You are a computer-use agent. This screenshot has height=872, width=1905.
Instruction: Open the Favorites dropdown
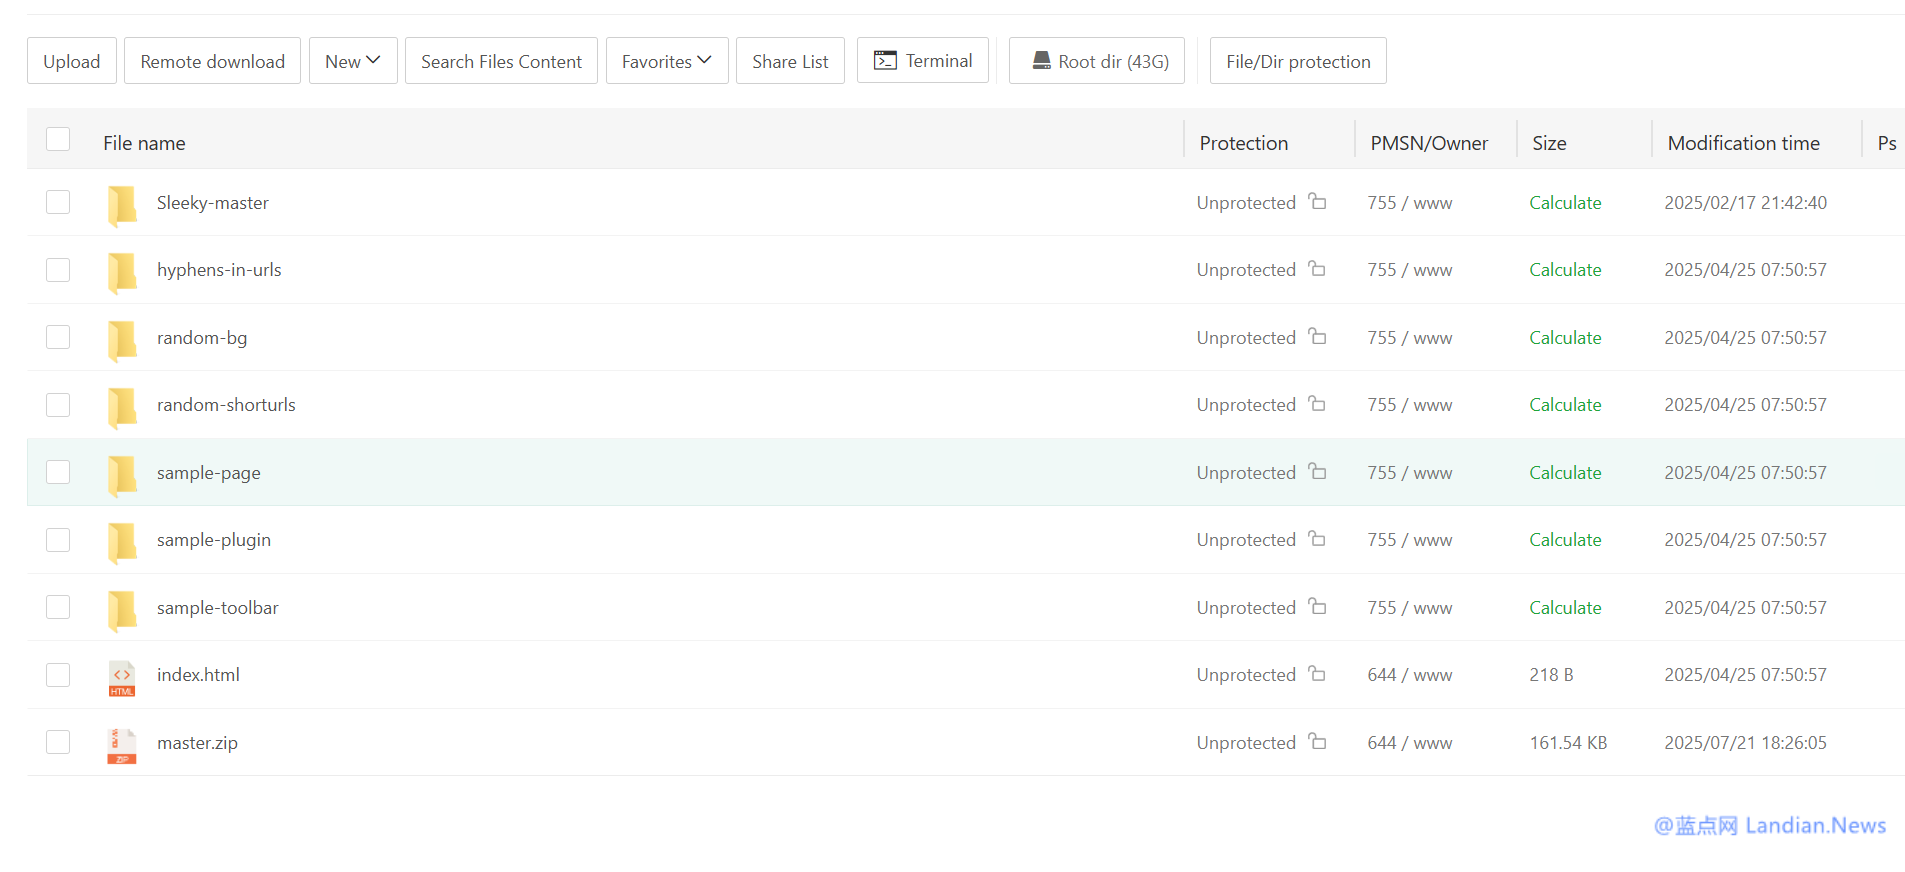tap(666, 61)
